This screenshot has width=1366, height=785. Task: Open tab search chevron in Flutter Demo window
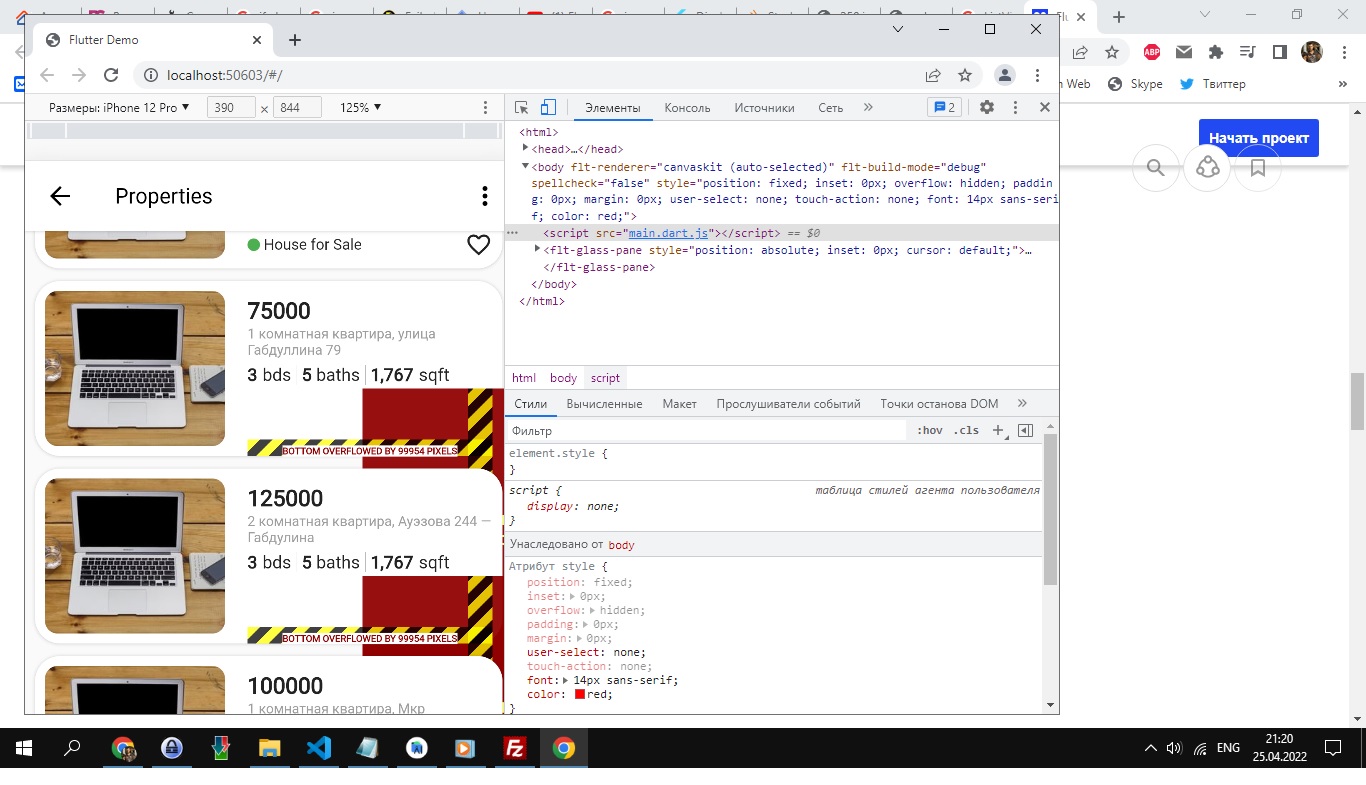point(898,29)
